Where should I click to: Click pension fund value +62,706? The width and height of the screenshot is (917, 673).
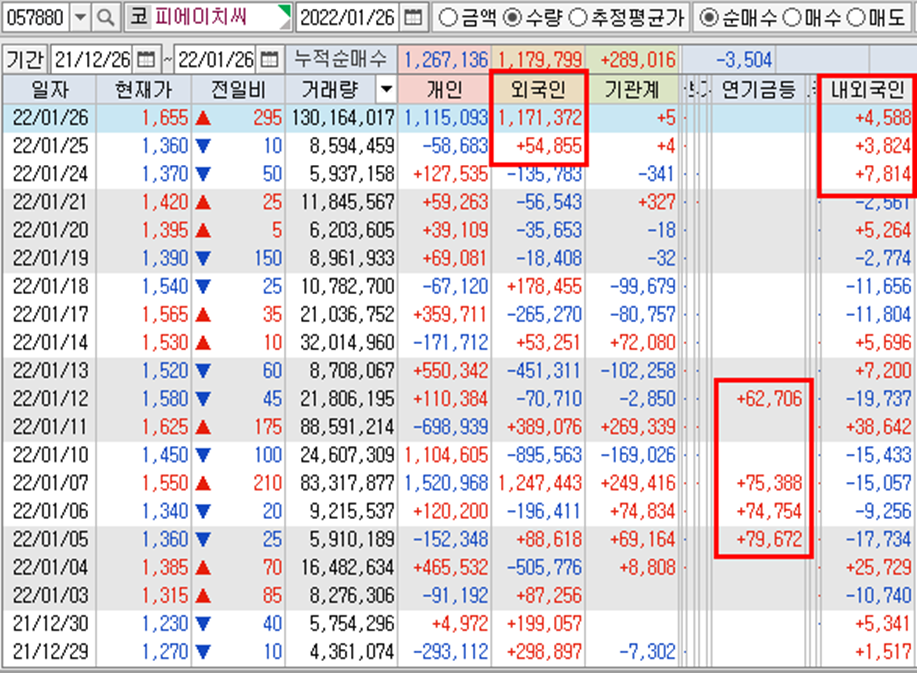[x=769, y=399]
